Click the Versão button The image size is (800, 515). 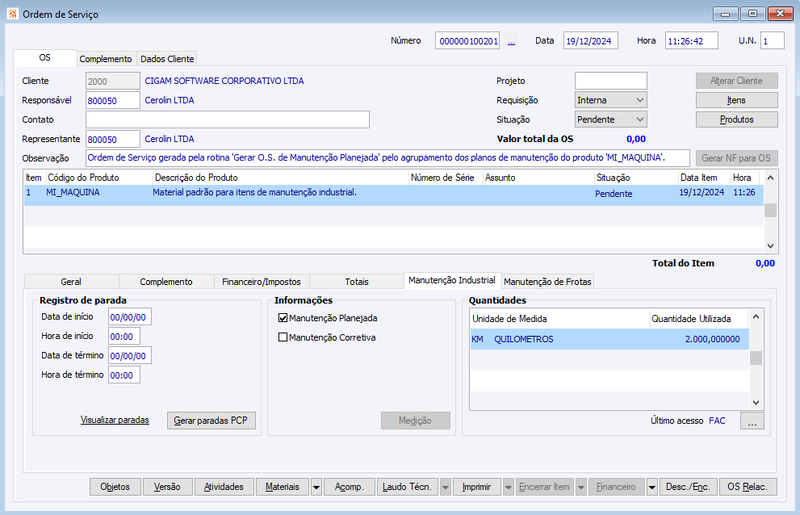[168, 487]
